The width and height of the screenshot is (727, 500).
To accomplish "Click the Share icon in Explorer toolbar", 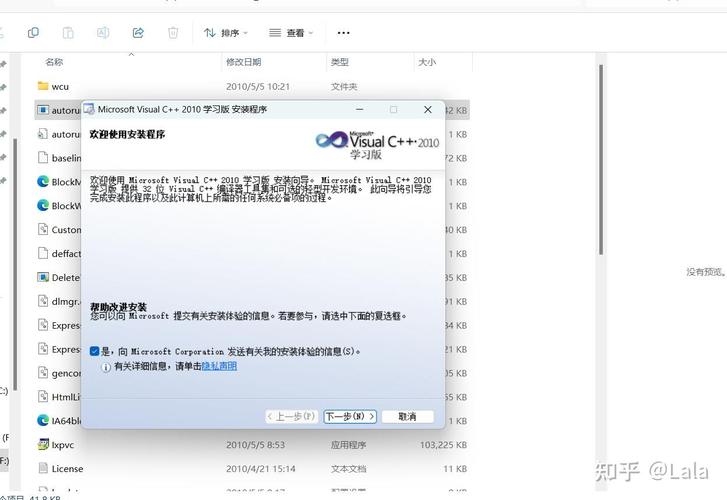I will [x=138, y=32].
